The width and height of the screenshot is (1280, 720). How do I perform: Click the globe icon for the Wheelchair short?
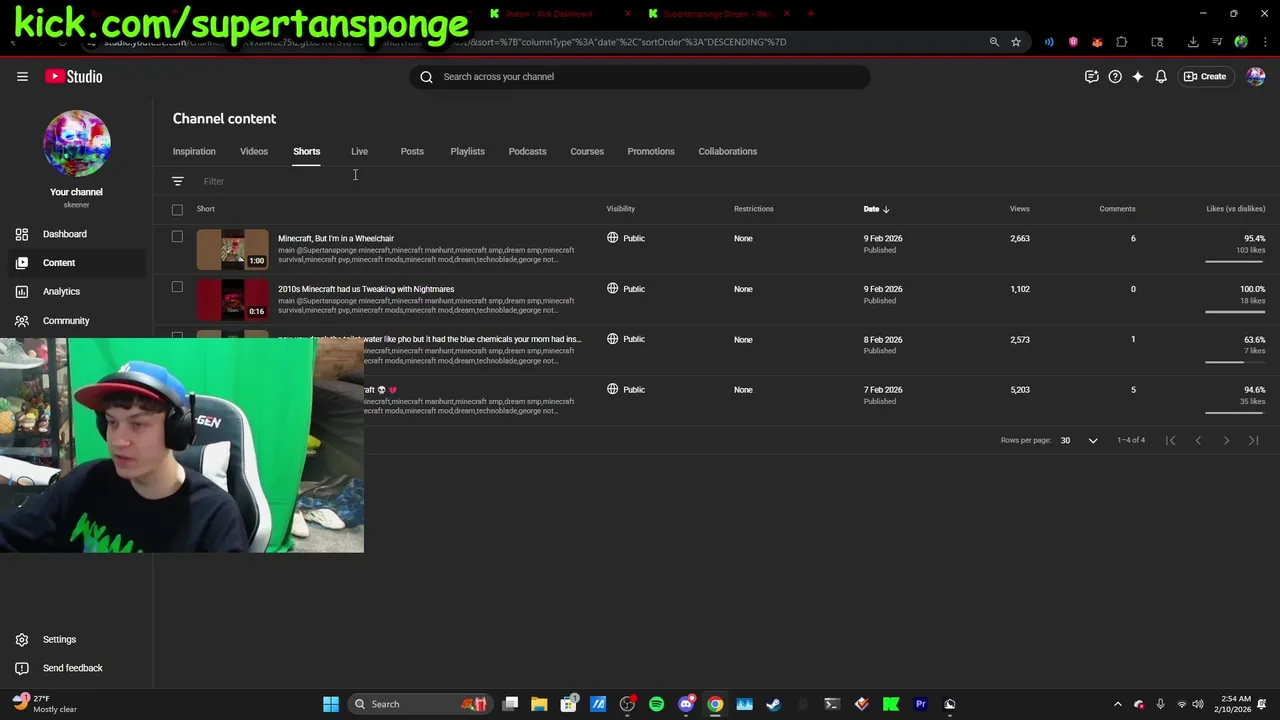(x=613, y=238)
